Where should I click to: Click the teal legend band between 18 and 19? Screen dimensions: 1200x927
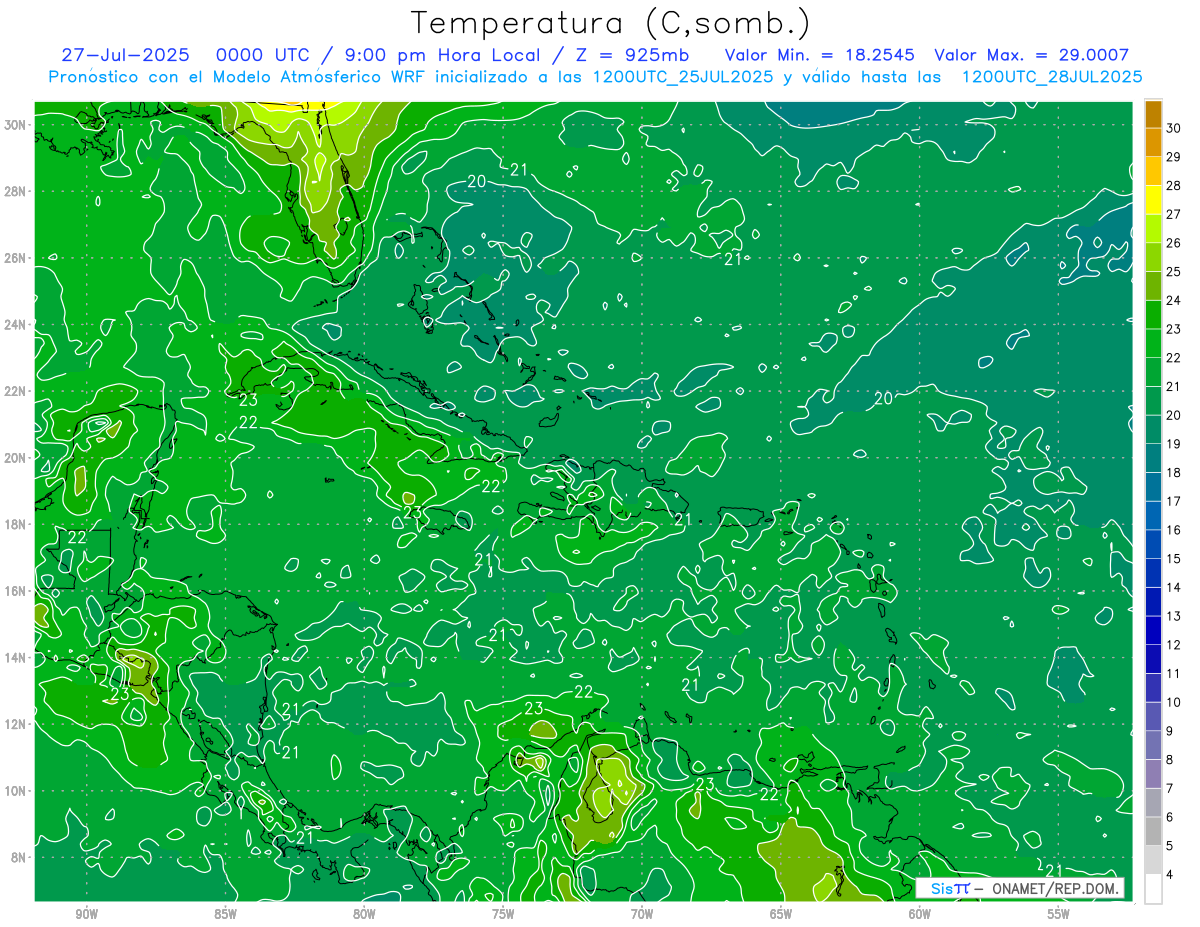click(x=1153, y=458)
